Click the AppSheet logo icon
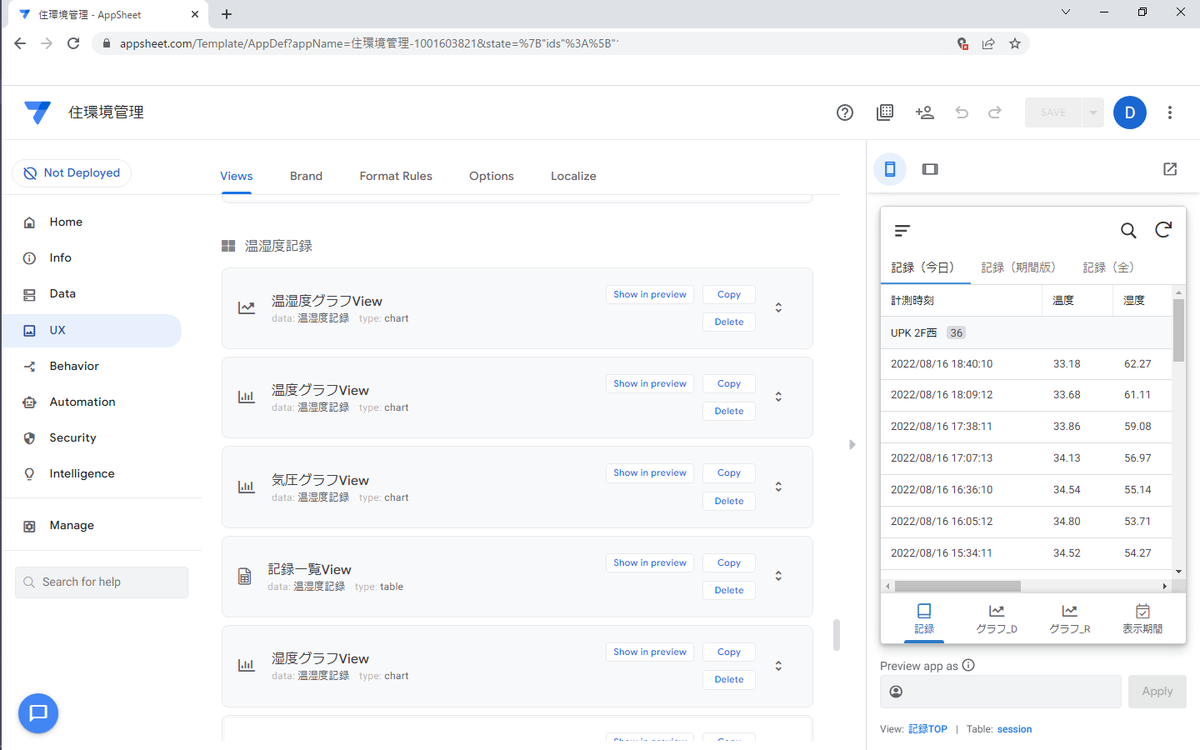The height and width of the screenshot is (750, 1200). click(38, 112)
